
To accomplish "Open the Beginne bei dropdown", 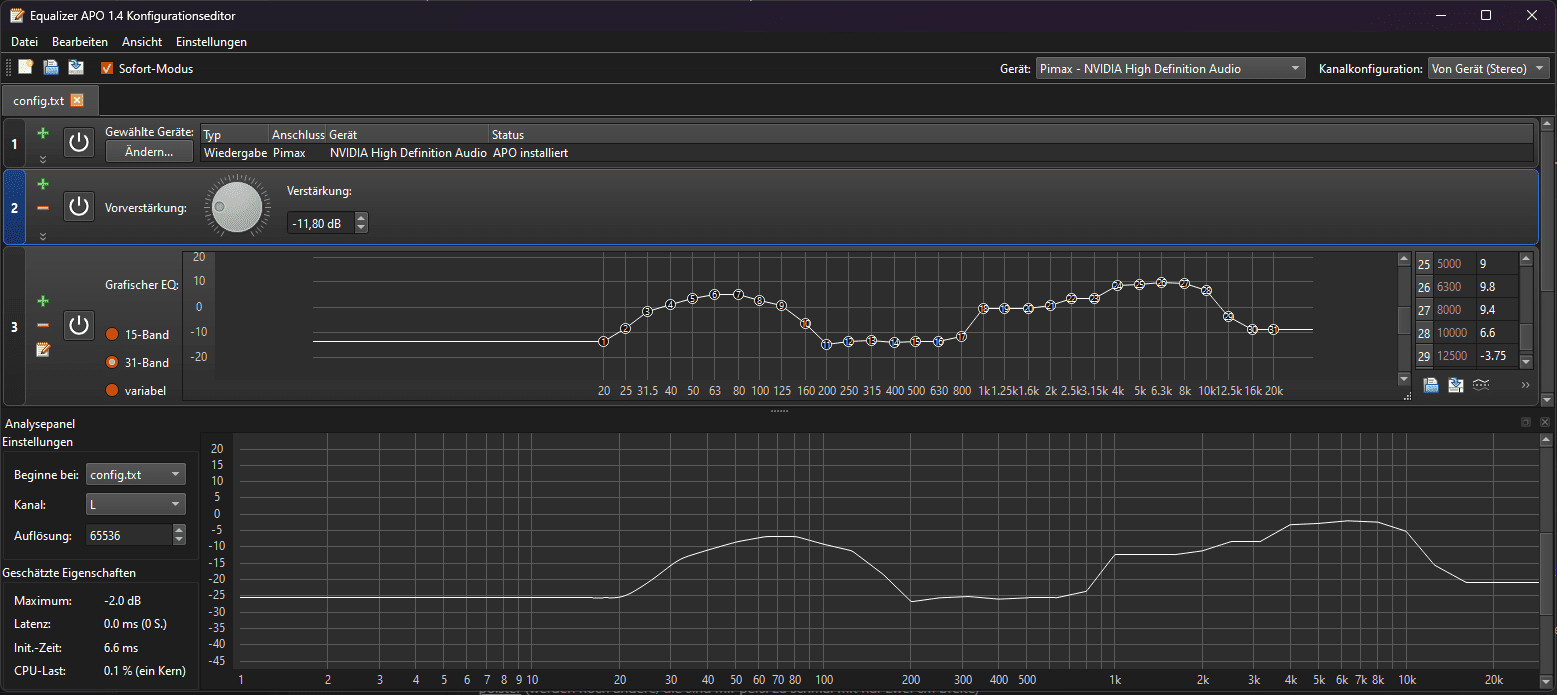I will pos(136,474).
